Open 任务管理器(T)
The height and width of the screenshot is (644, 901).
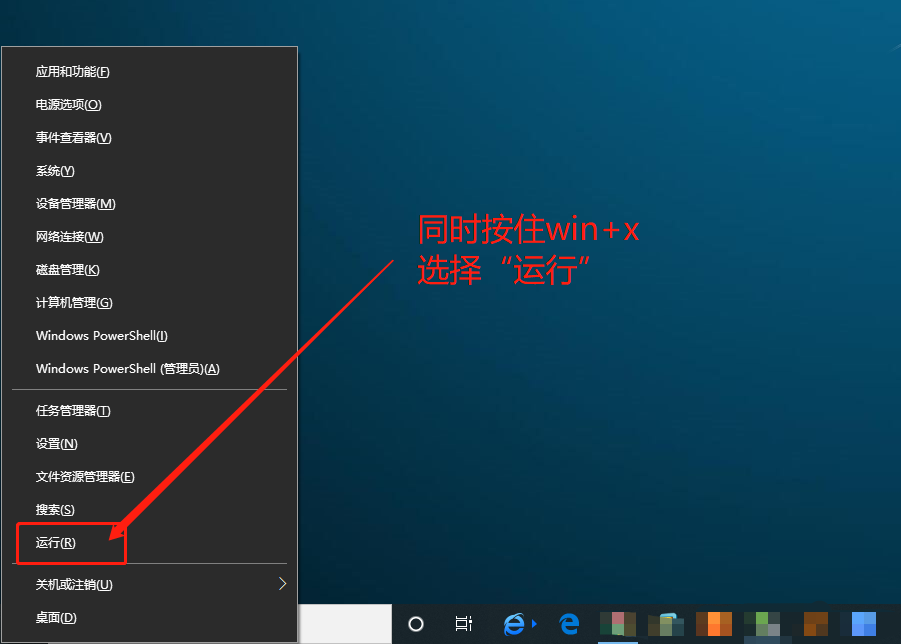(x=149, y=411)
